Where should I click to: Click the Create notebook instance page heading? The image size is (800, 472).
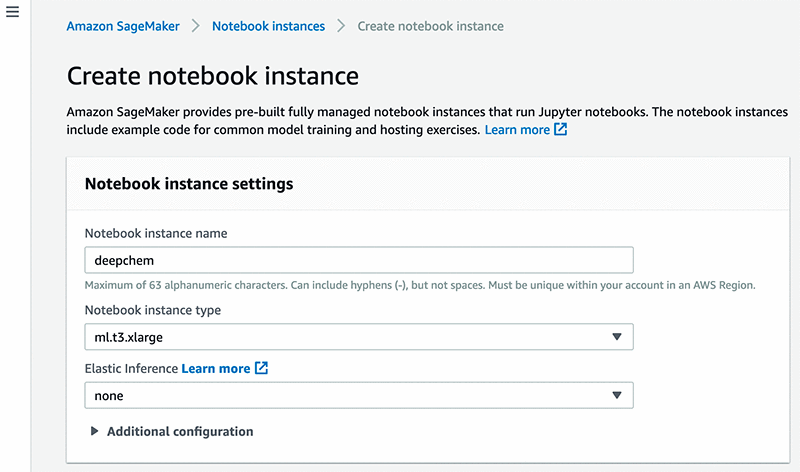pyautogui.click(x=212, y=76)
